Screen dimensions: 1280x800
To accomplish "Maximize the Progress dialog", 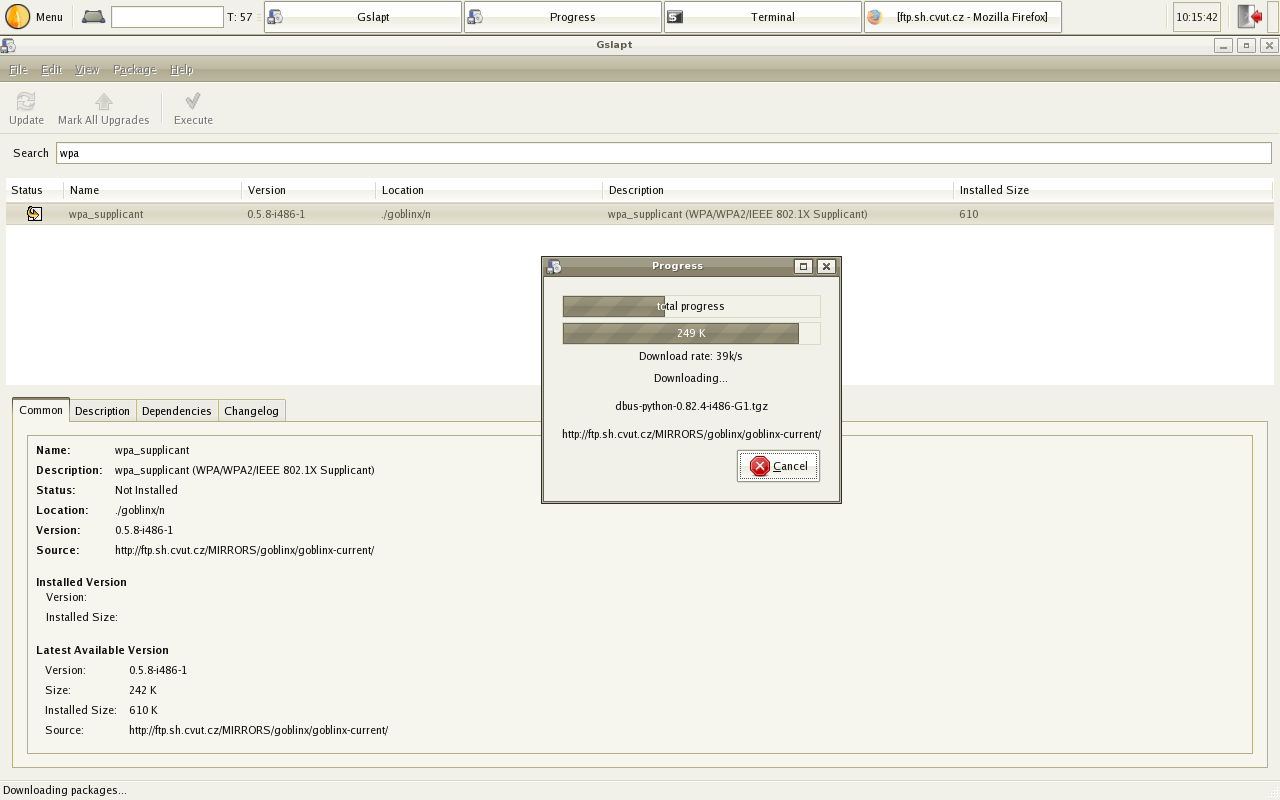I will (x=803, y=266).
